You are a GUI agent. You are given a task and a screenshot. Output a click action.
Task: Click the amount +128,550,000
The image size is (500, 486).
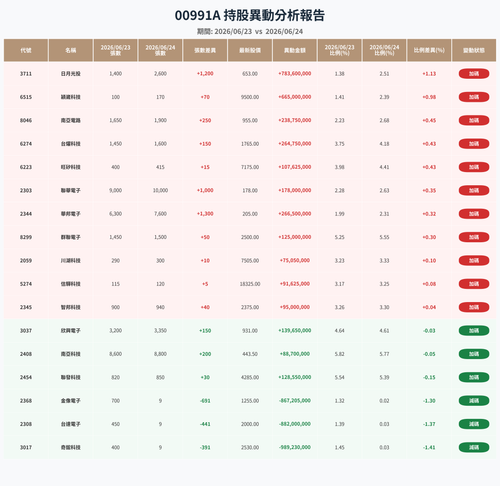[295, 377]
